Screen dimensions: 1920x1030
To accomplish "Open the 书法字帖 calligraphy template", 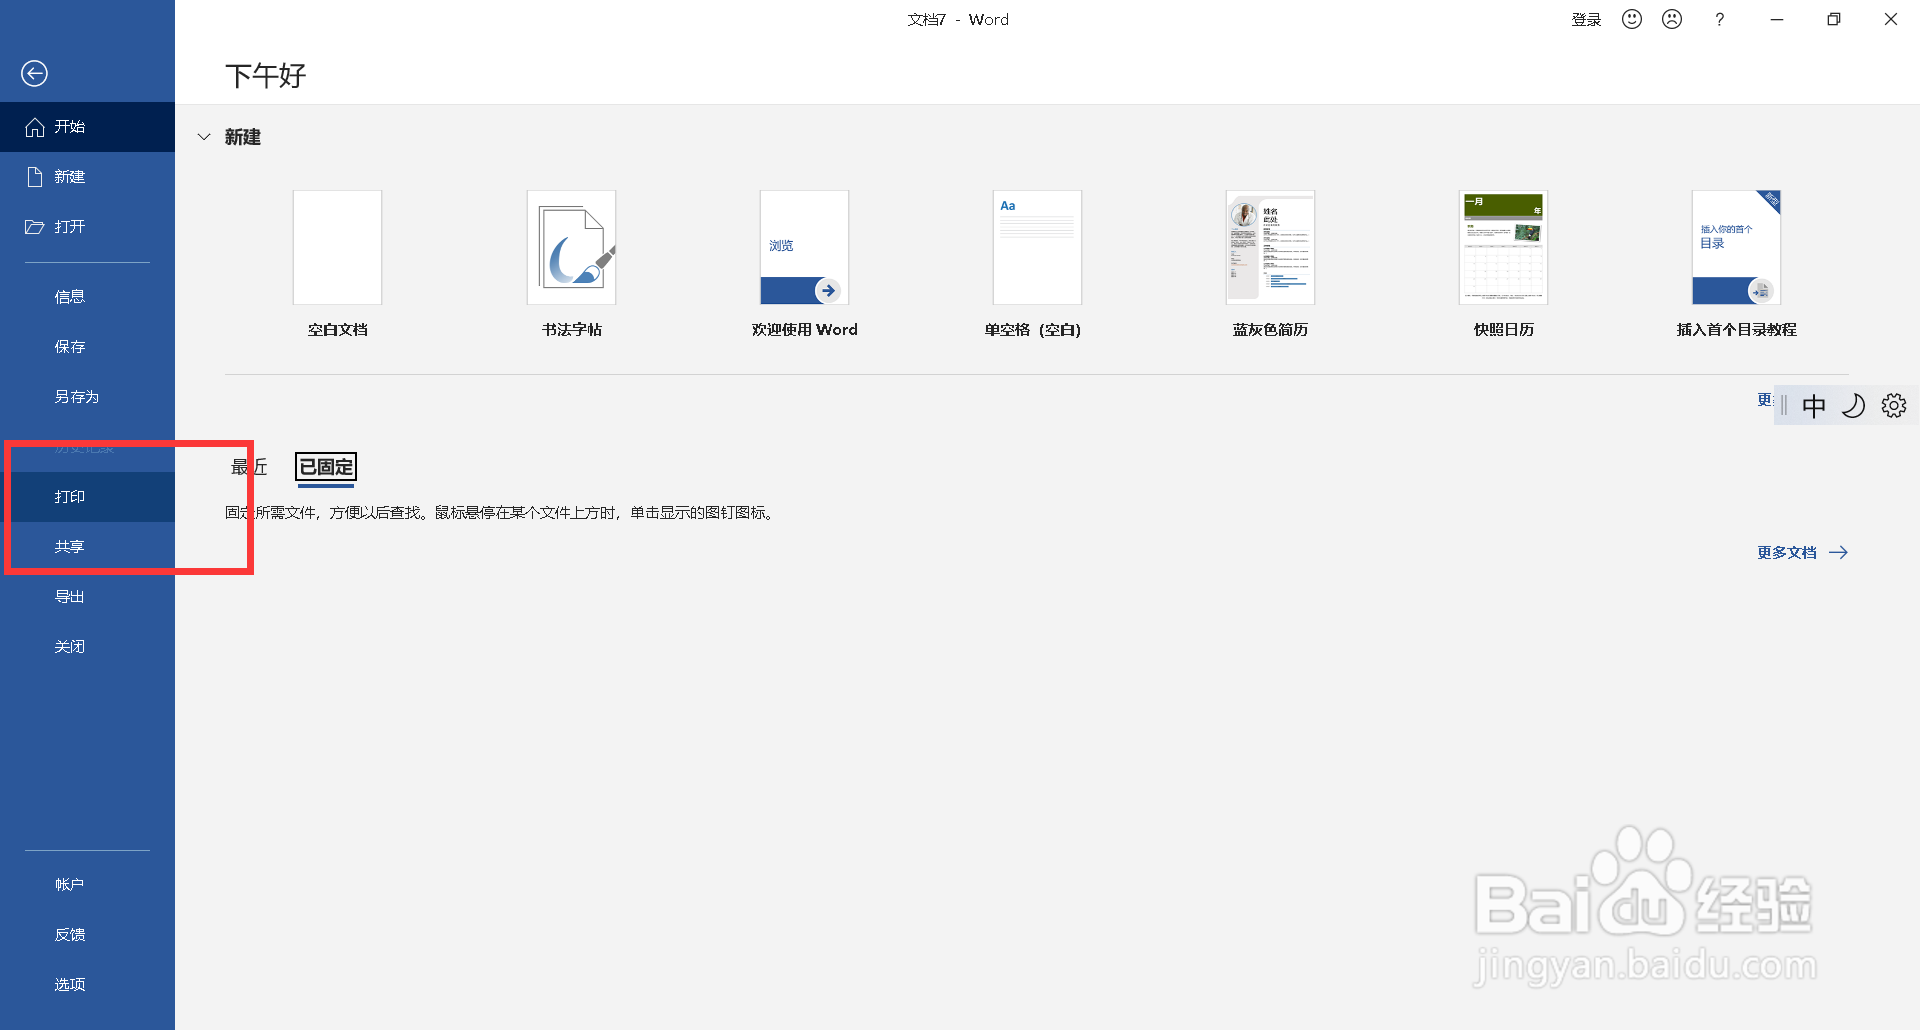I will (x=571, y=265).
